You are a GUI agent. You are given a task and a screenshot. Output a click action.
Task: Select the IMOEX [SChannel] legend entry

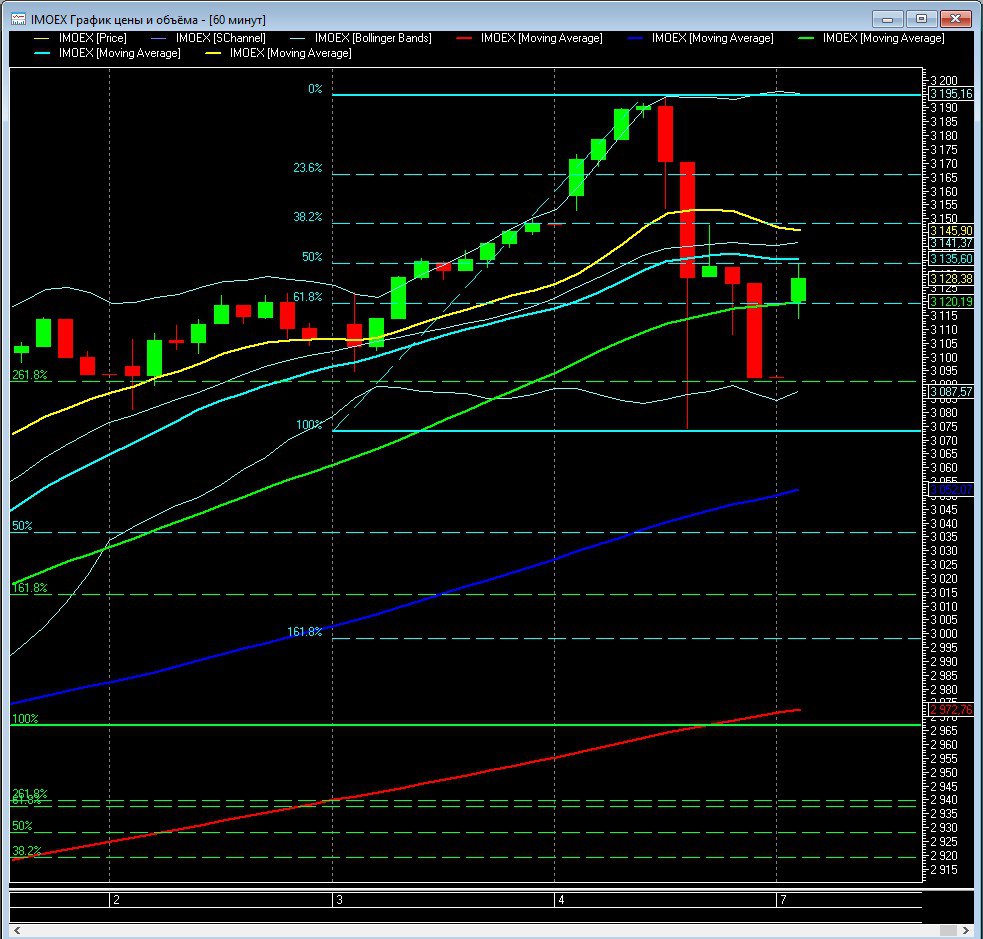[220, 38]
